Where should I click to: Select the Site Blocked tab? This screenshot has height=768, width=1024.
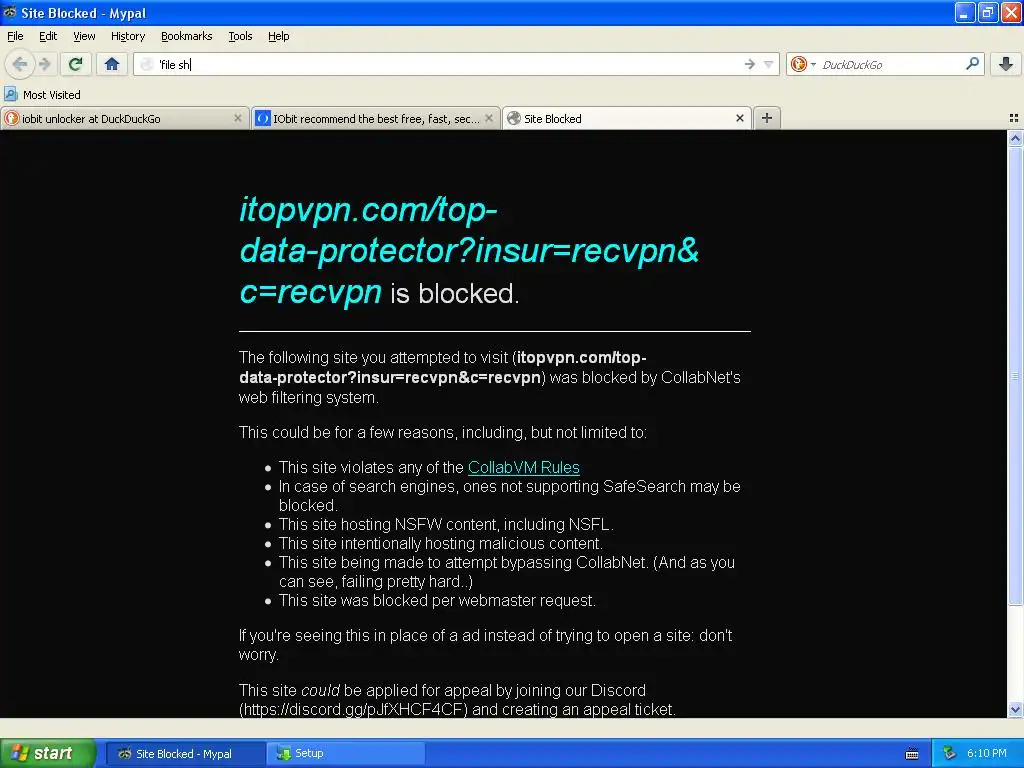point(626,118)
